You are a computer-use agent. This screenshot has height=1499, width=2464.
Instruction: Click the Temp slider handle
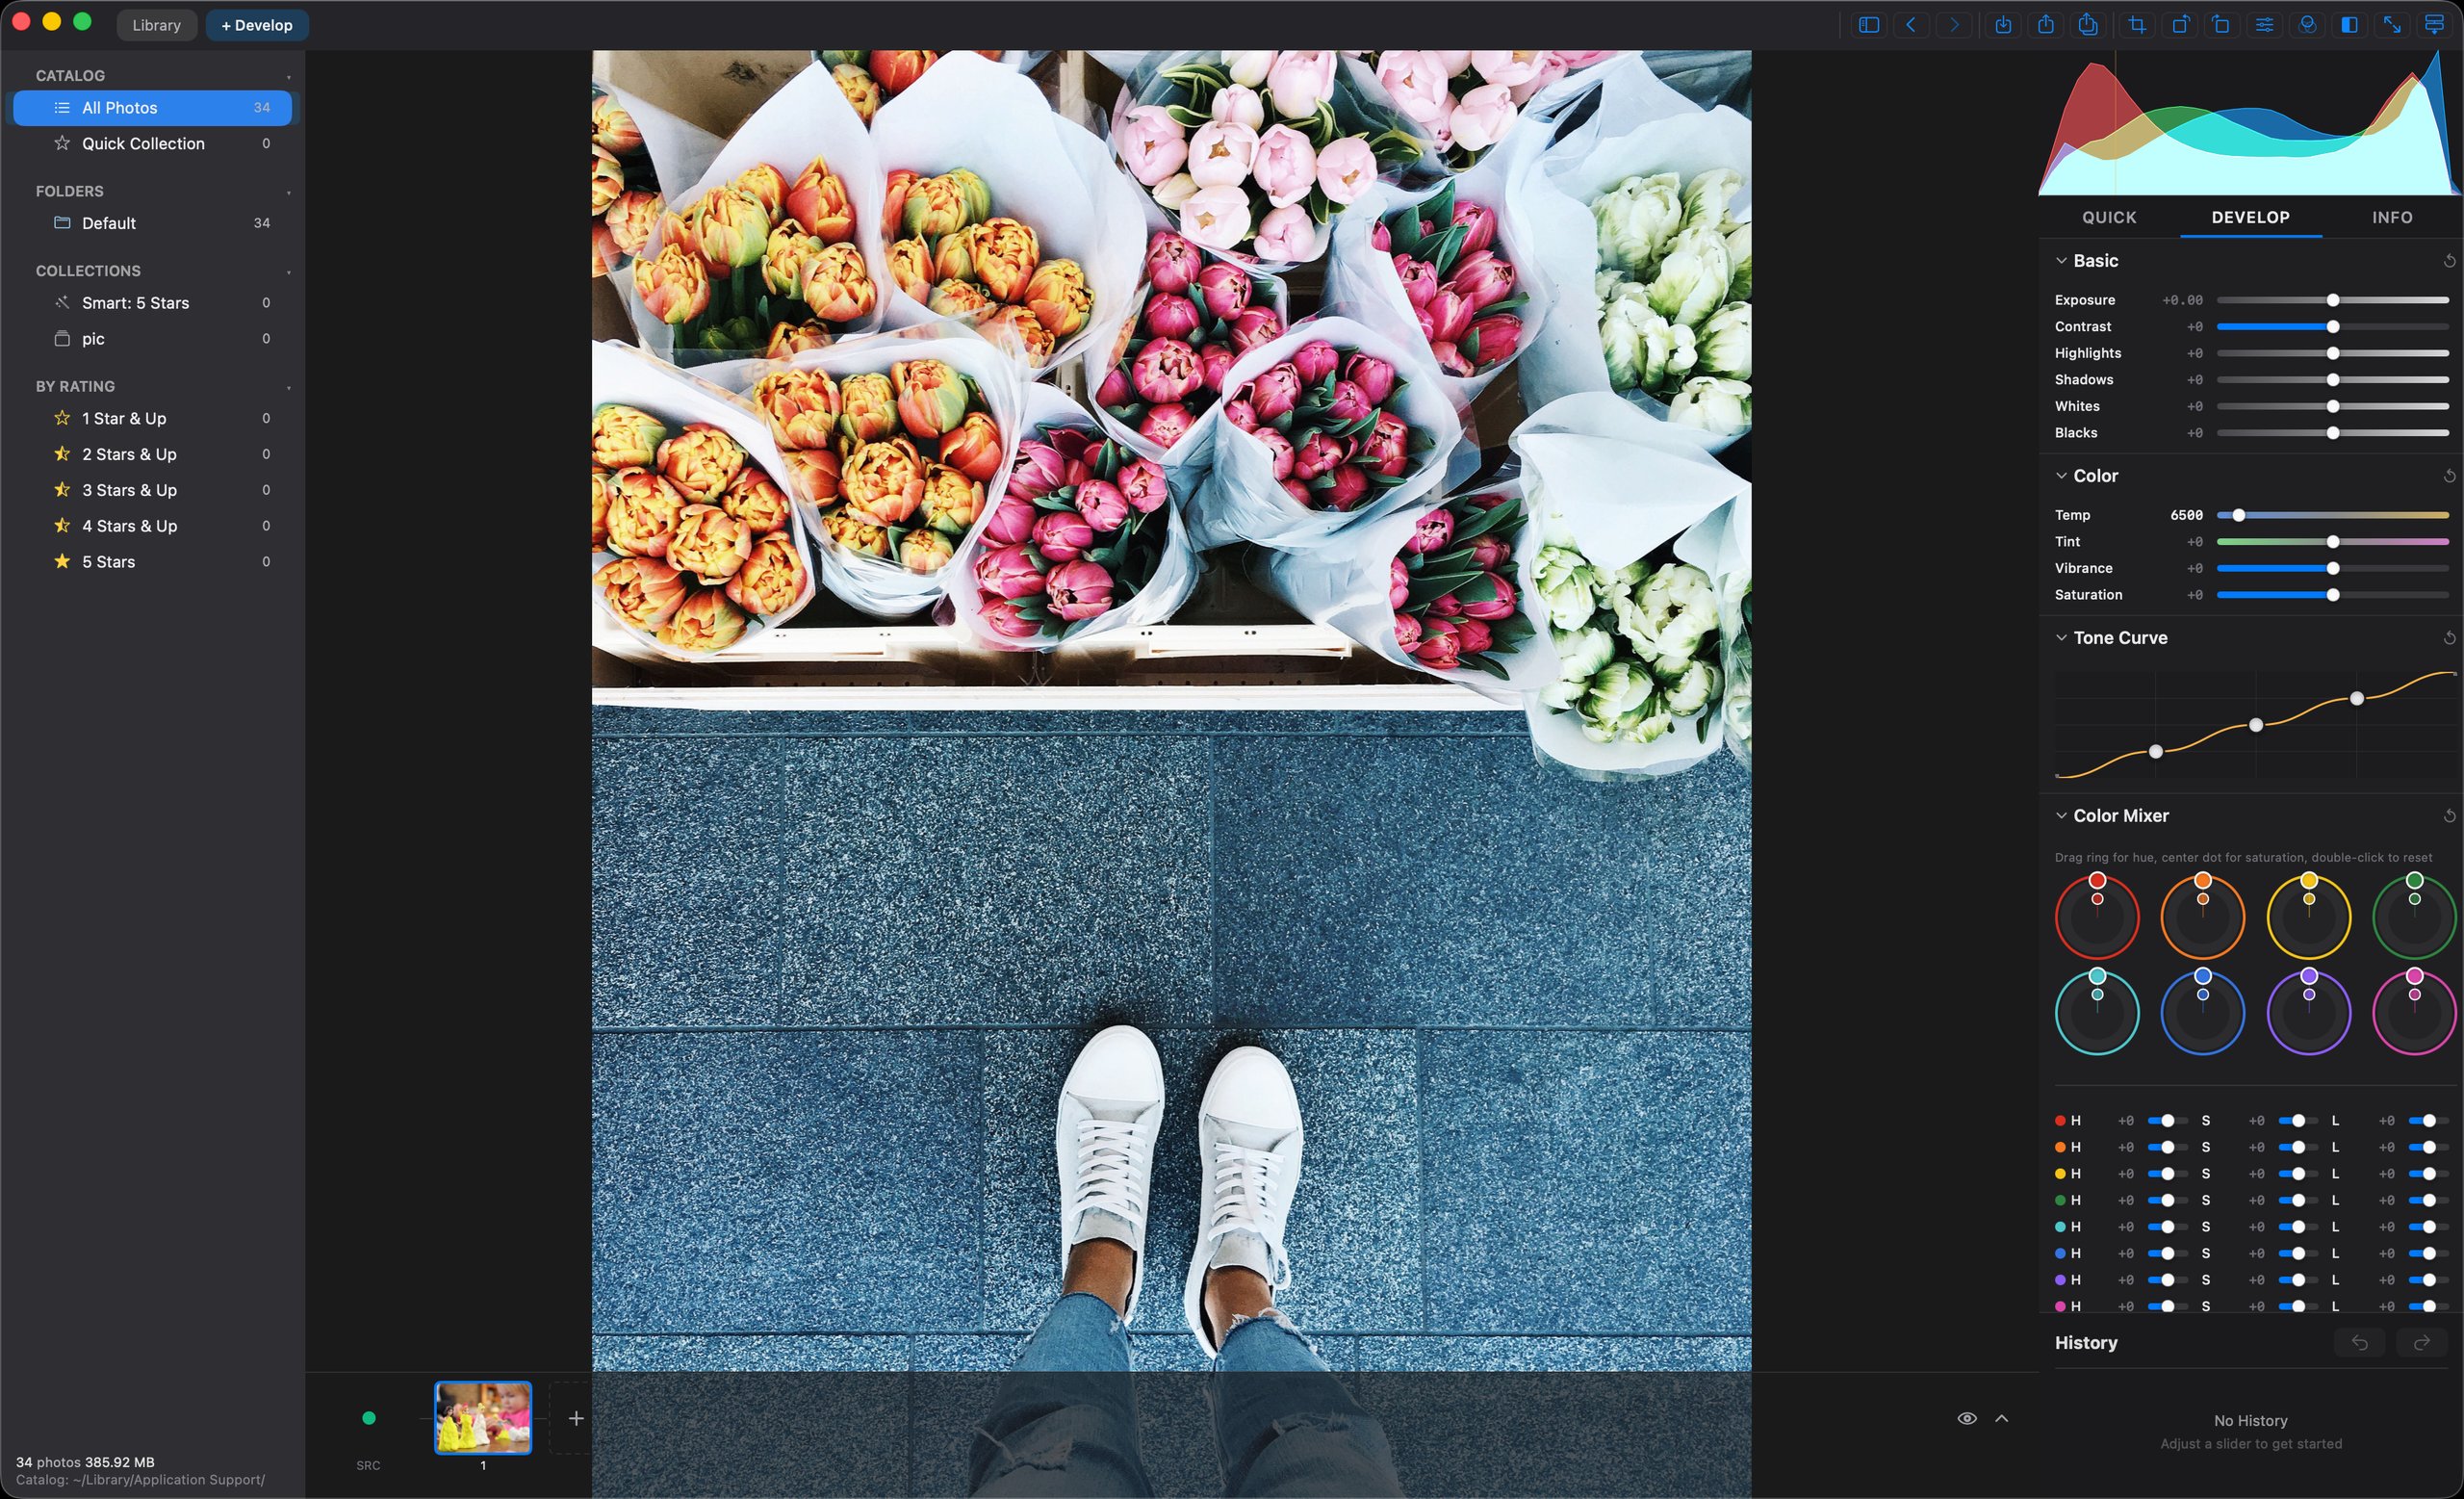click(x=2239, y=515)
